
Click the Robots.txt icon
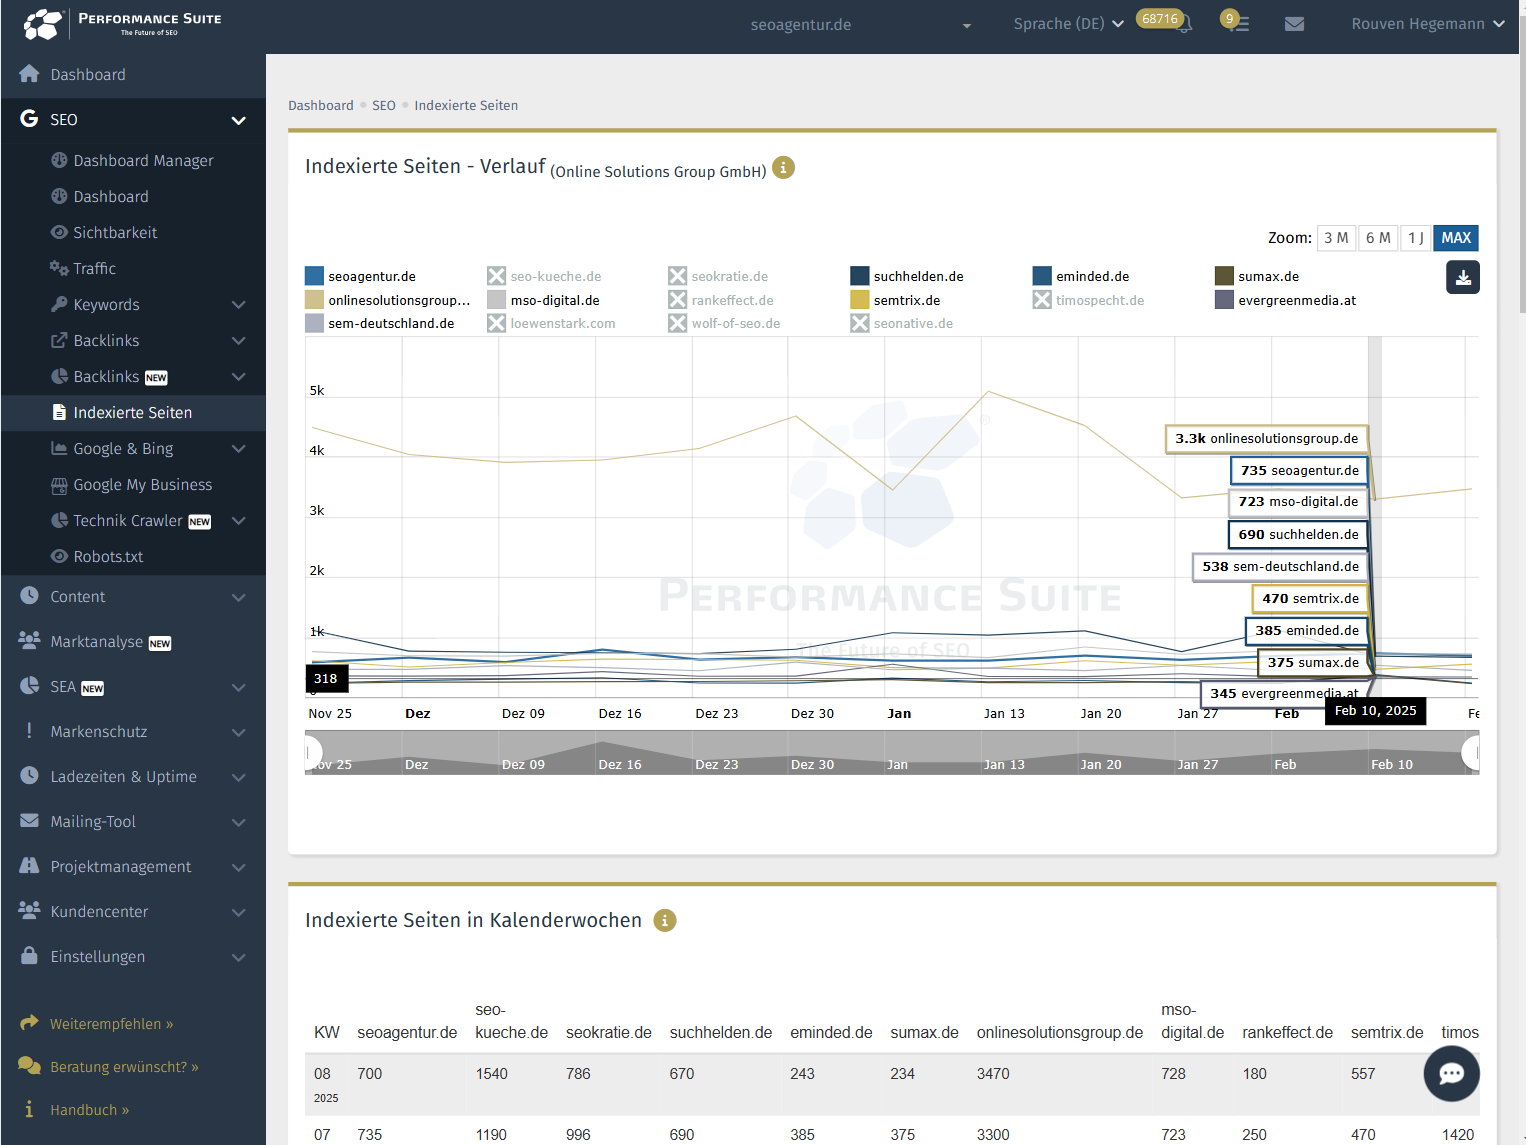pos(59,556)
